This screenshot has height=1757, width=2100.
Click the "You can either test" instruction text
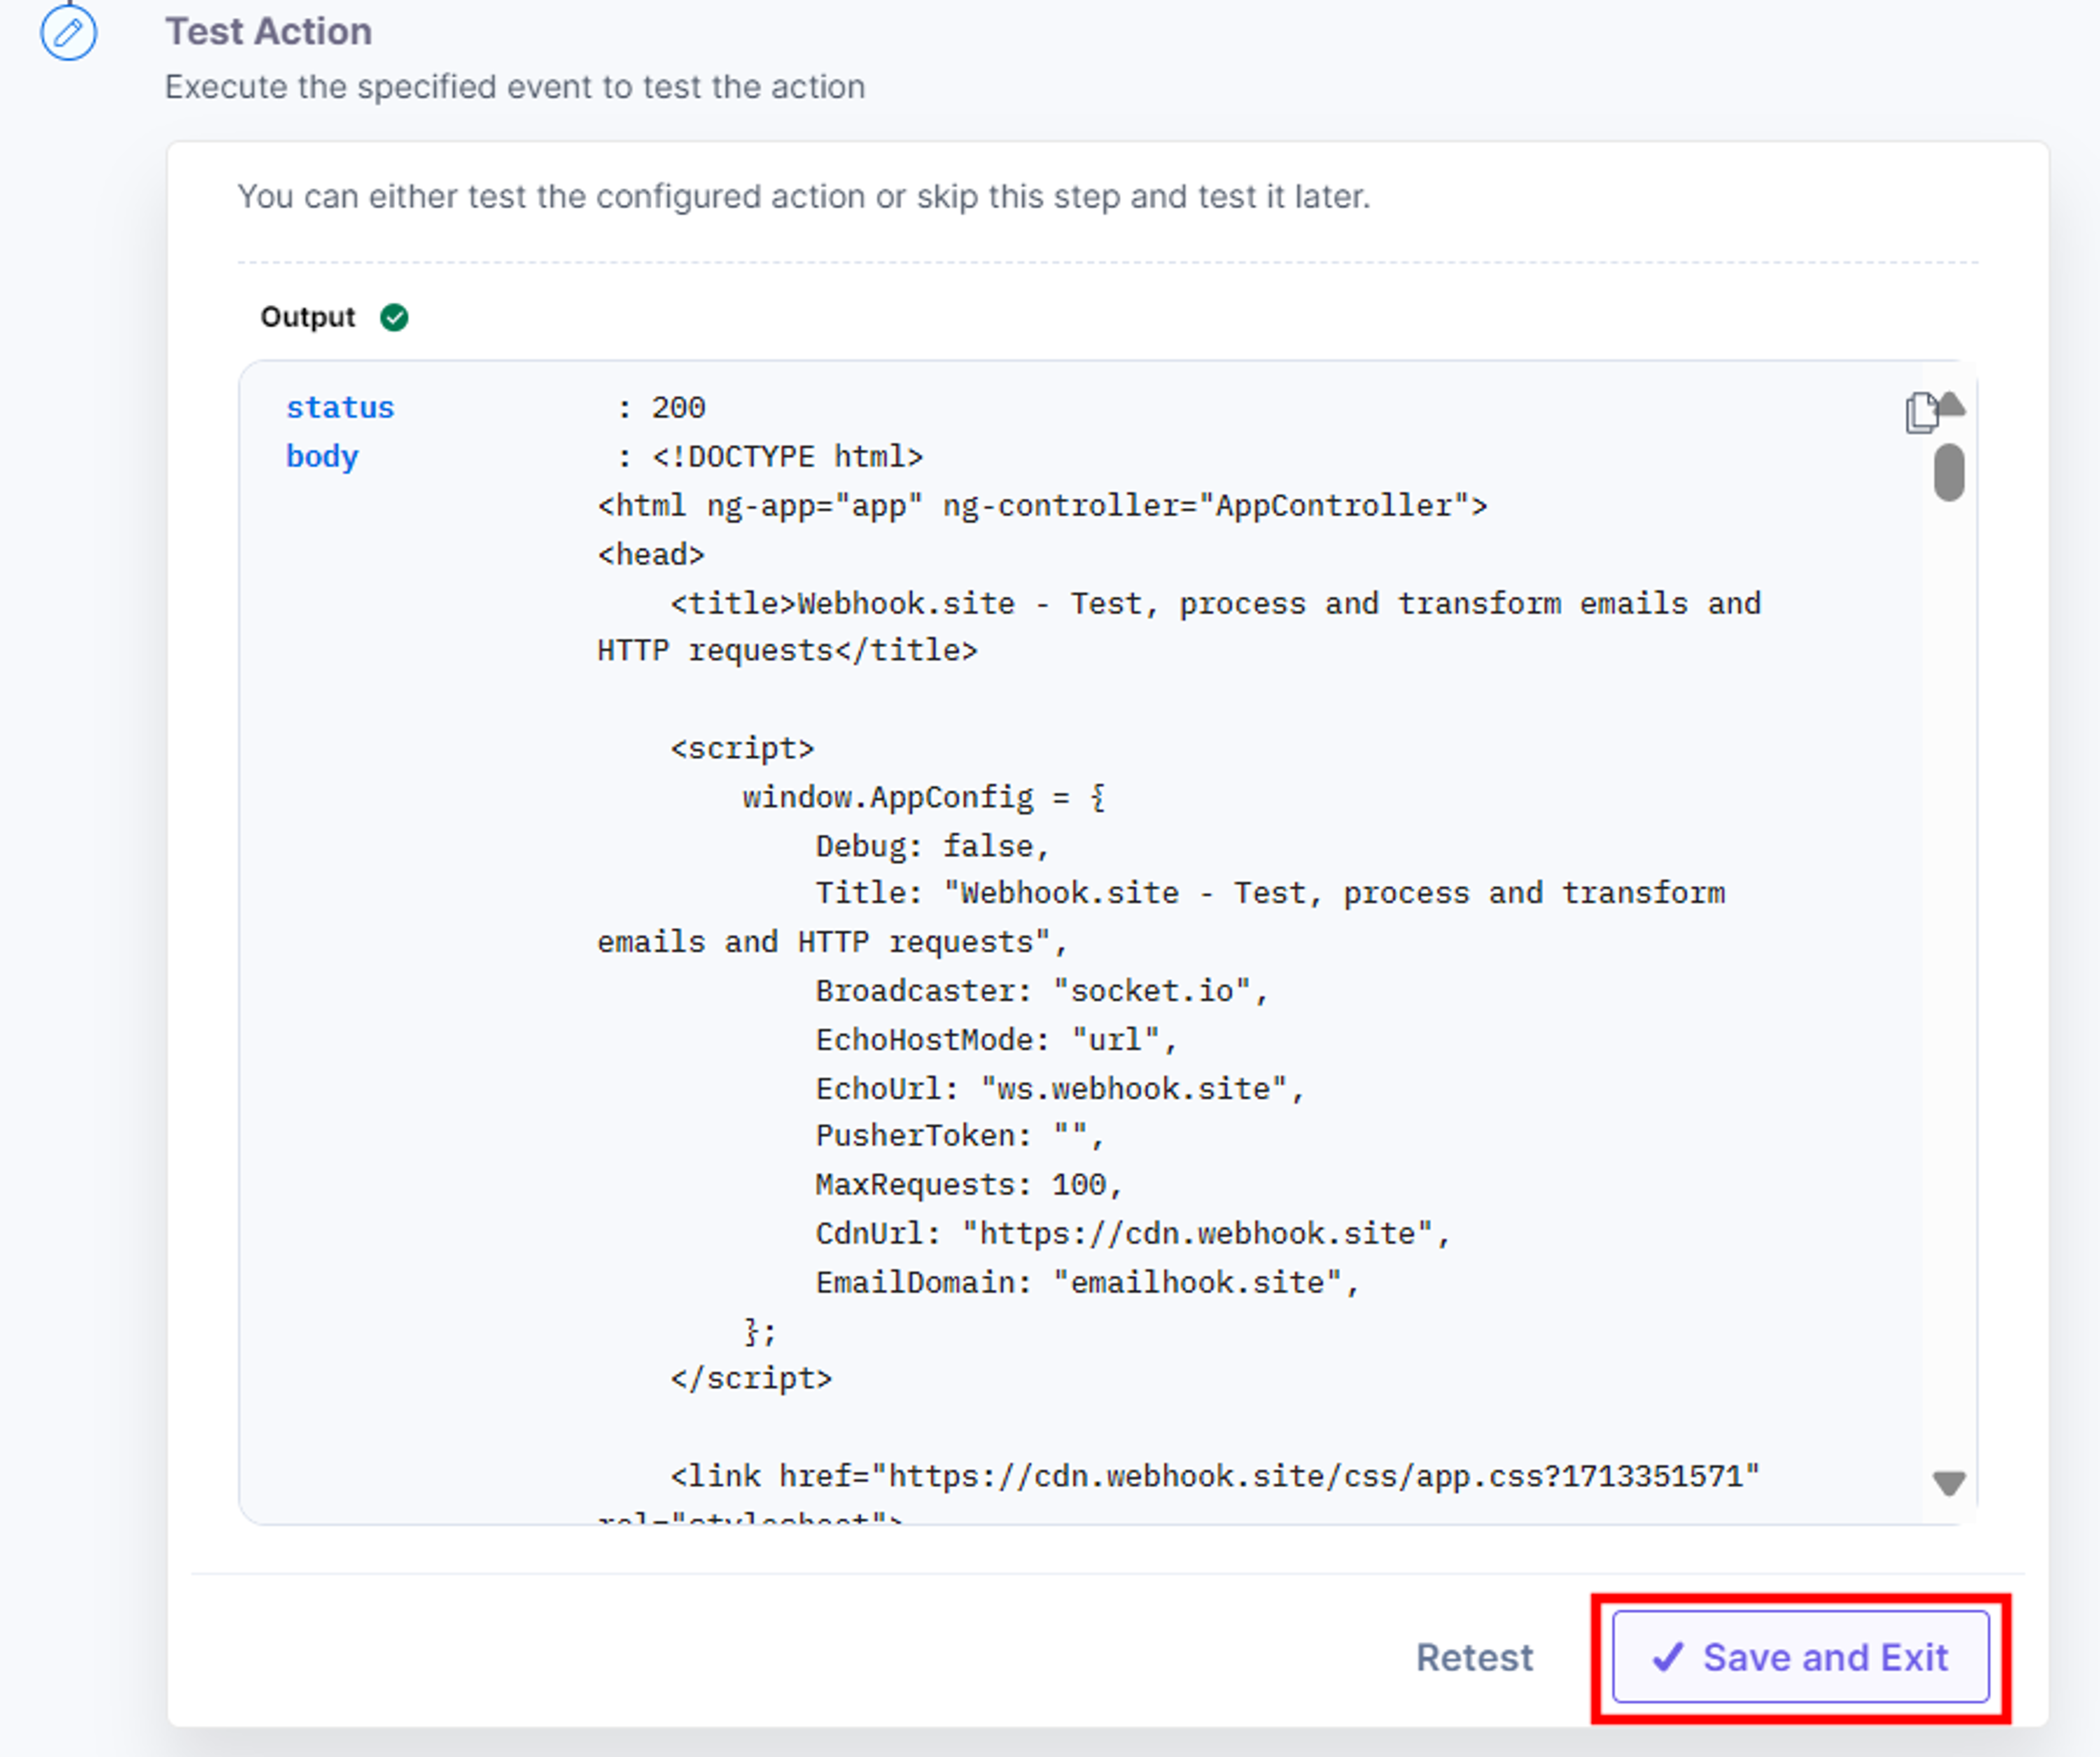[804, 196]
